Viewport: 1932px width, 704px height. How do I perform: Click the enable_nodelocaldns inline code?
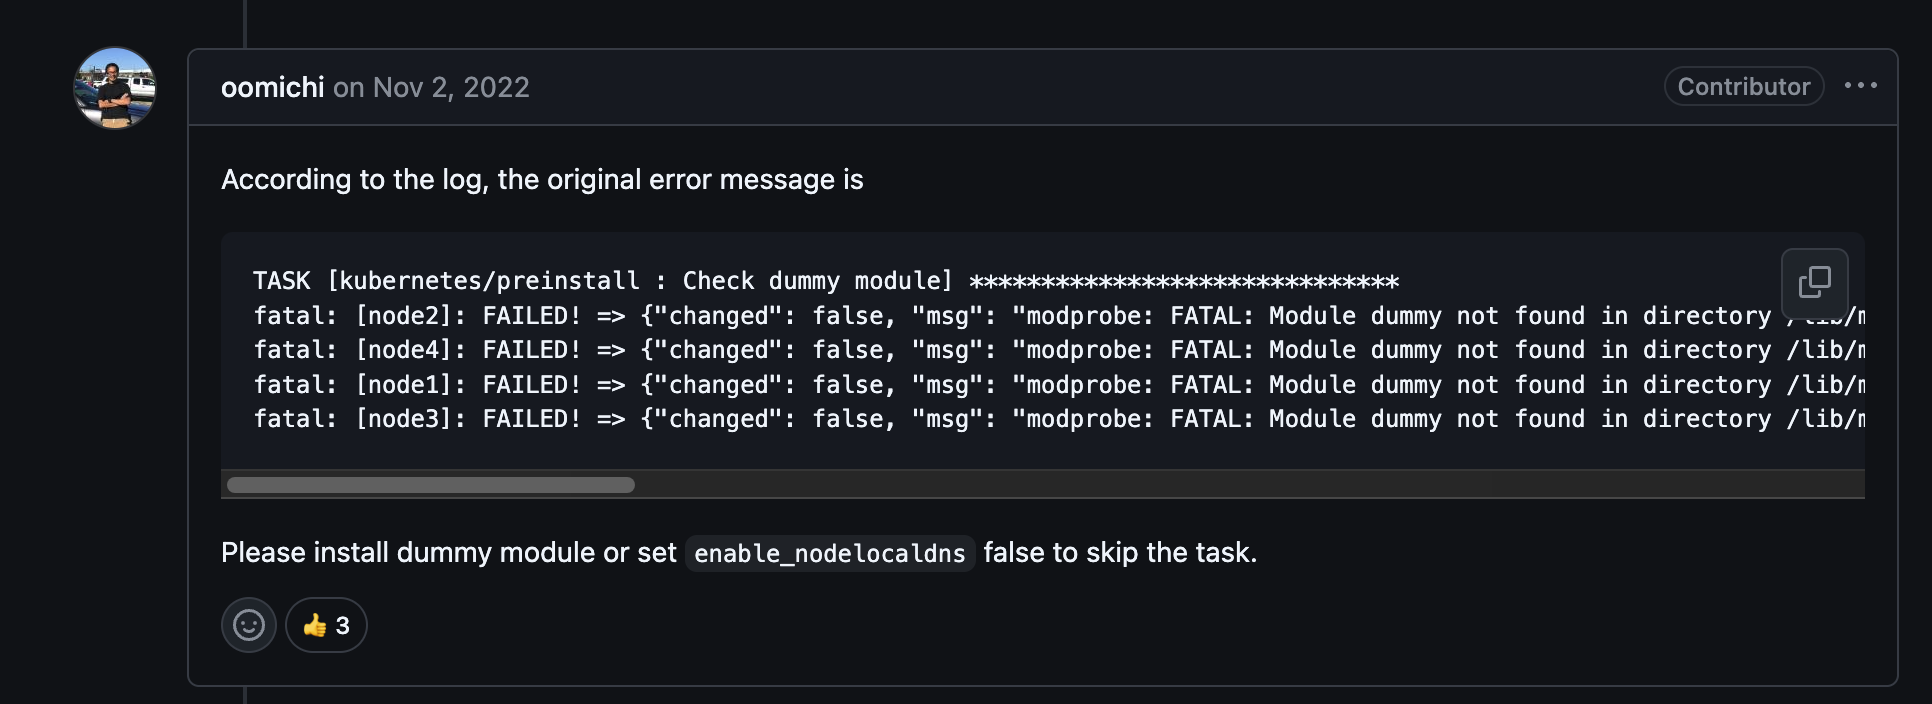click(x=830, y=553)
